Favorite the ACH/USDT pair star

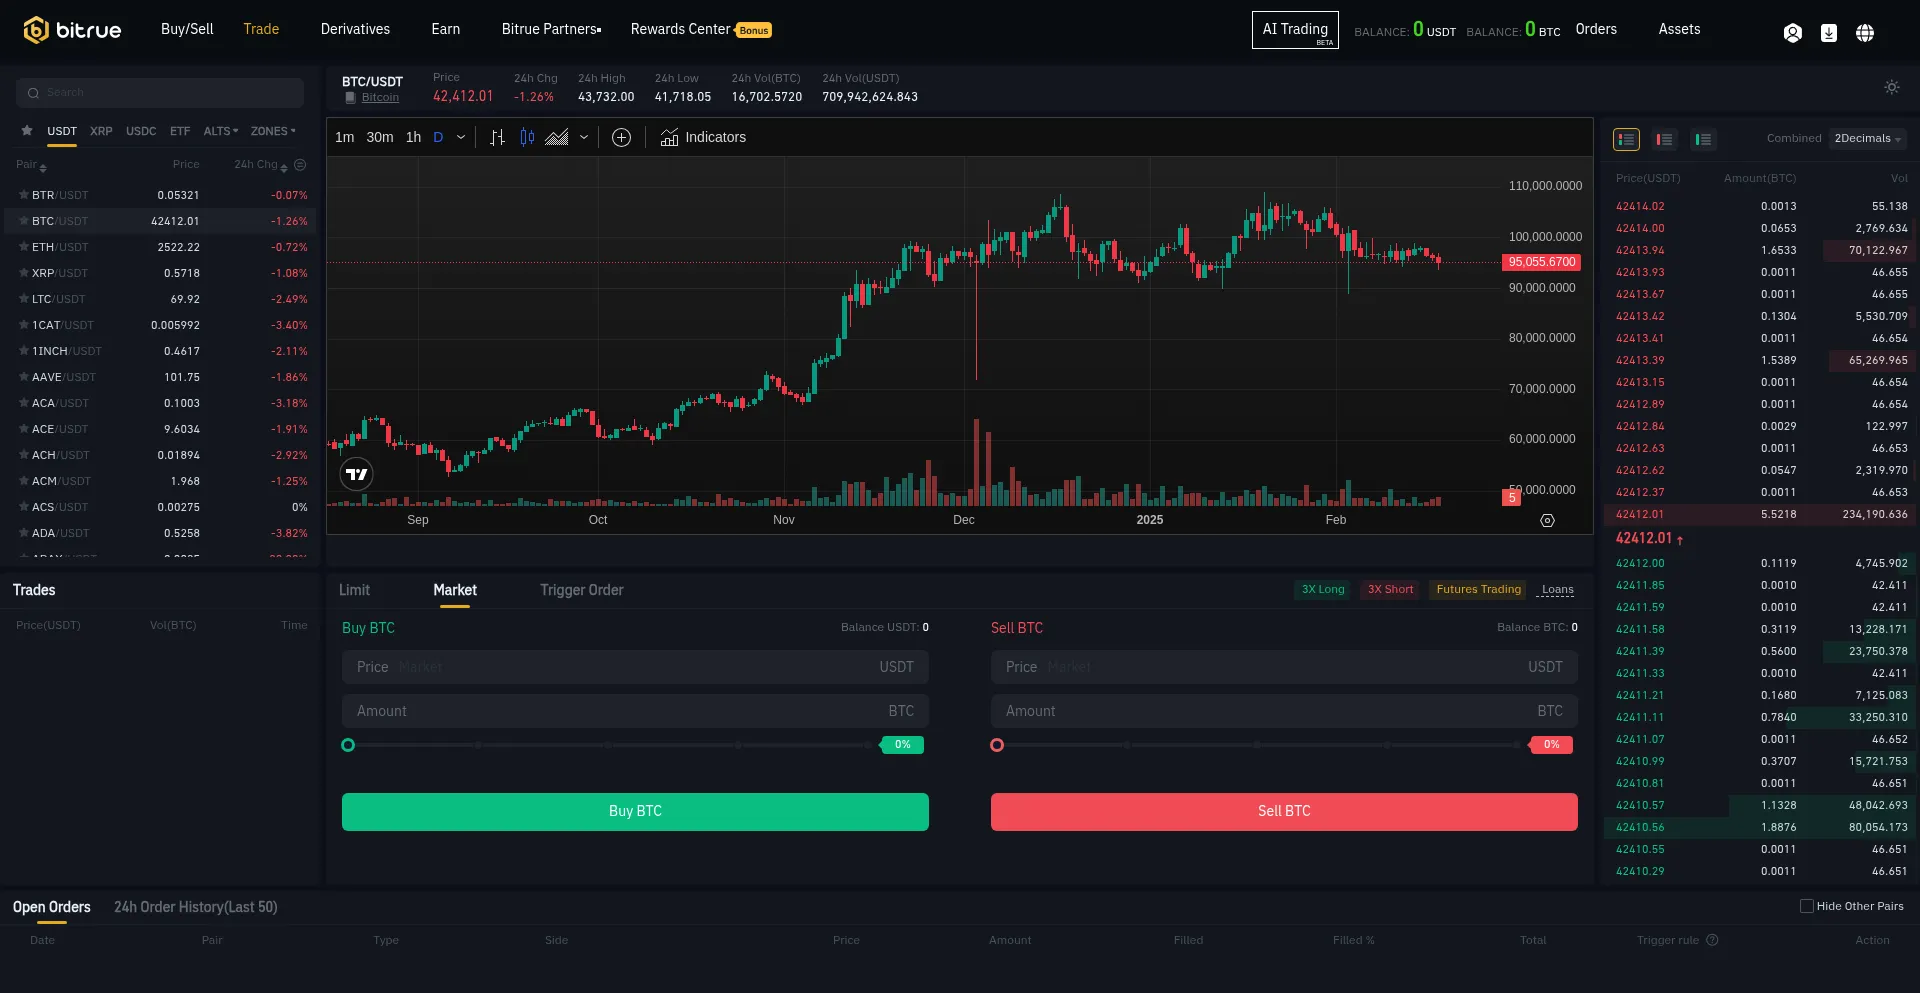[x=23, y=455]
